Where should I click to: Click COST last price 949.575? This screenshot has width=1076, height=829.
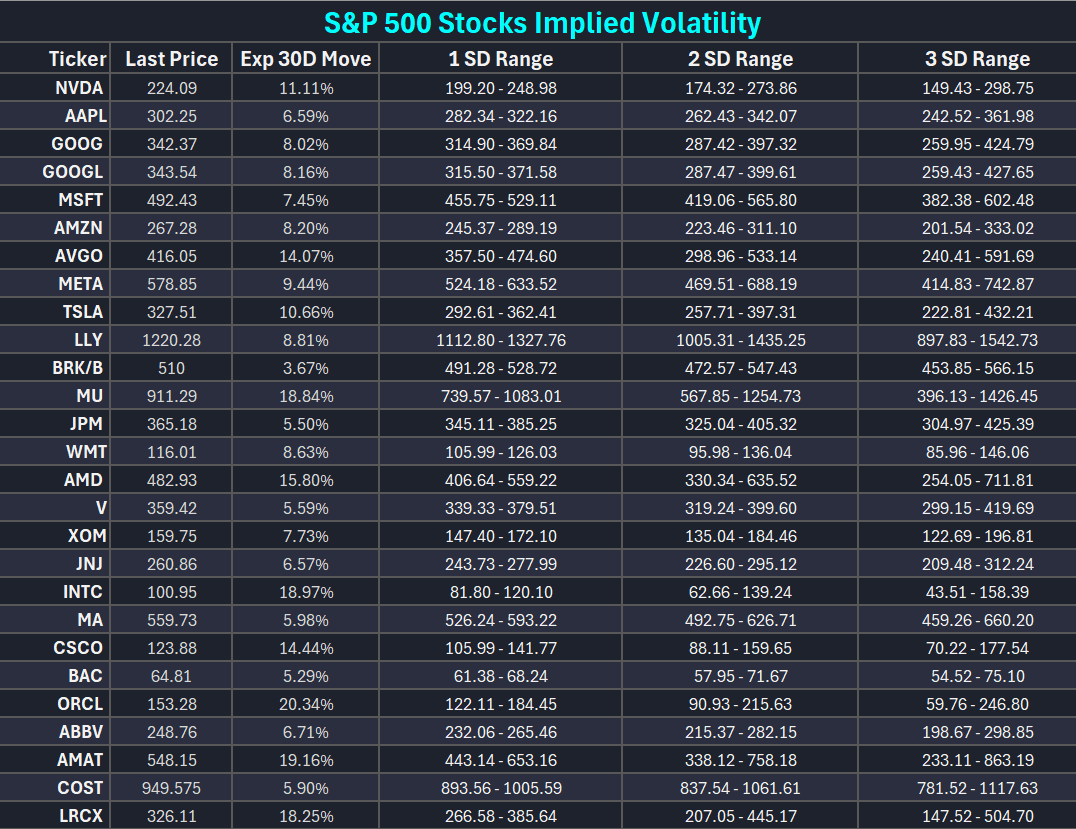[172, 788]
